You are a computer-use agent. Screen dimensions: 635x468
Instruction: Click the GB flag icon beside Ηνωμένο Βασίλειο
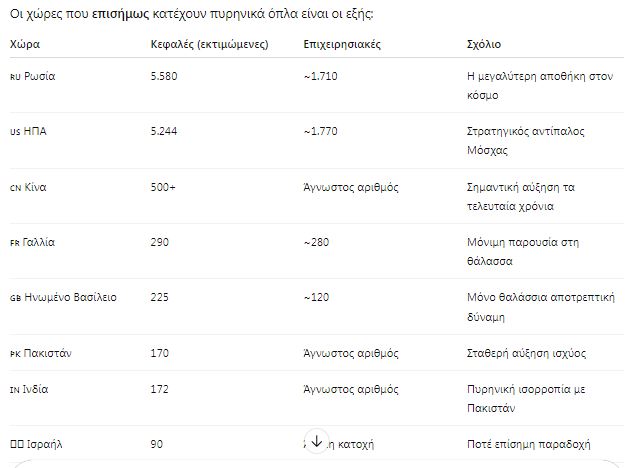14,298
